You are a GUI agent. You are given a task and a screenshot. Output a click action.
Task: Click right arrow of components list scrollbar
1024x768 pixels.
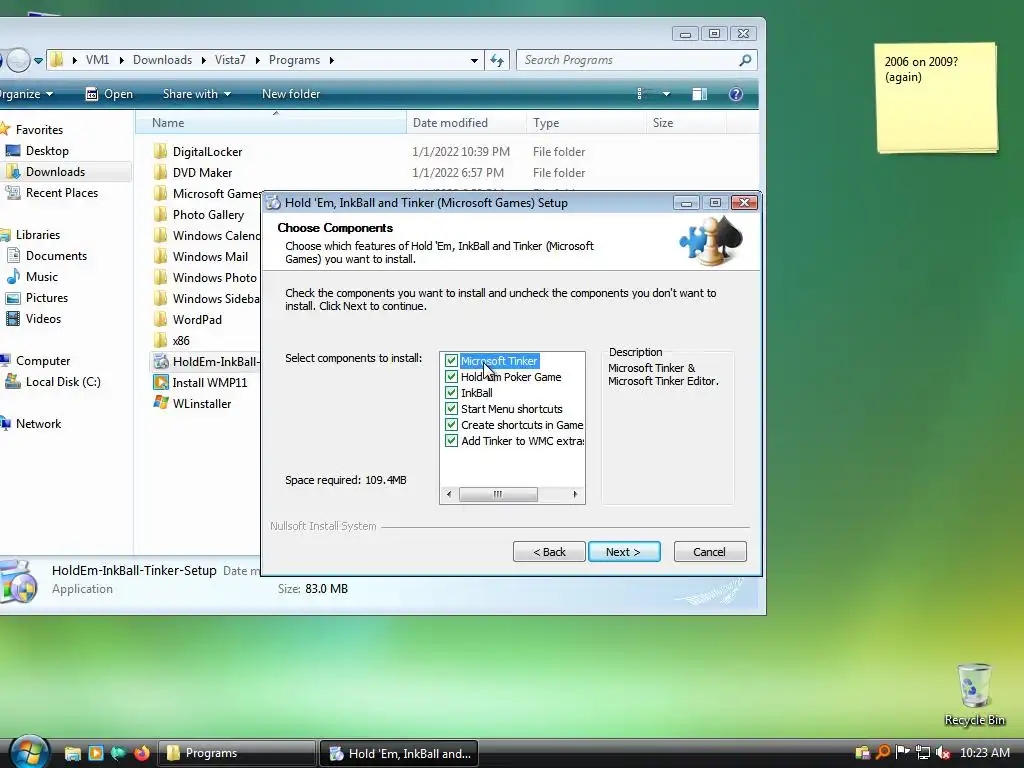575,494
